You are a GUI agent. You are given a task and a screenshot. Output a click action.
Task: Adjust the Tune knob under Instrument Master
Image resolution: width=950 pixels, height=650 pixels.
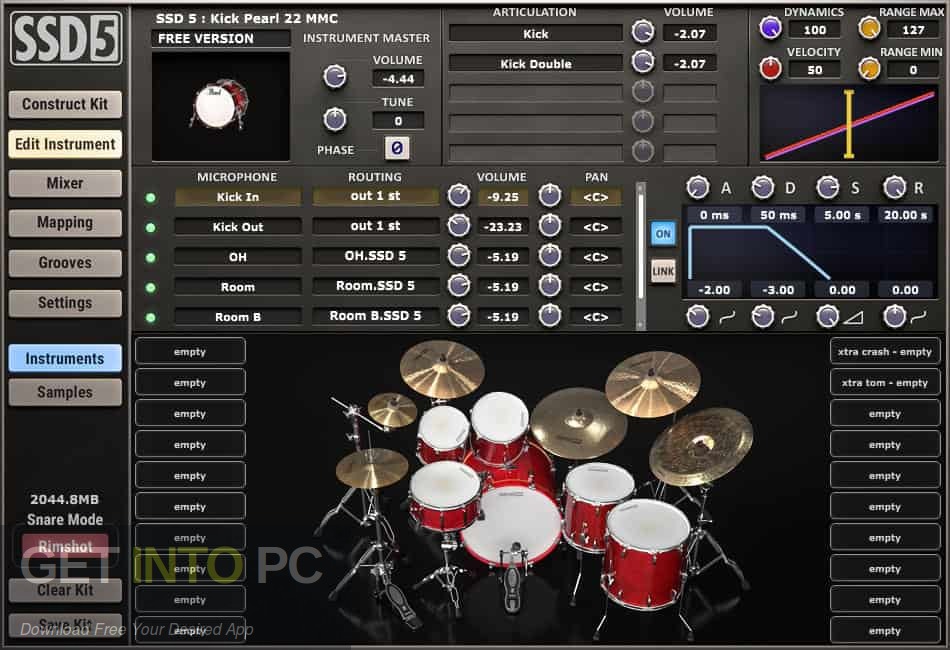[x=335, y=120]
